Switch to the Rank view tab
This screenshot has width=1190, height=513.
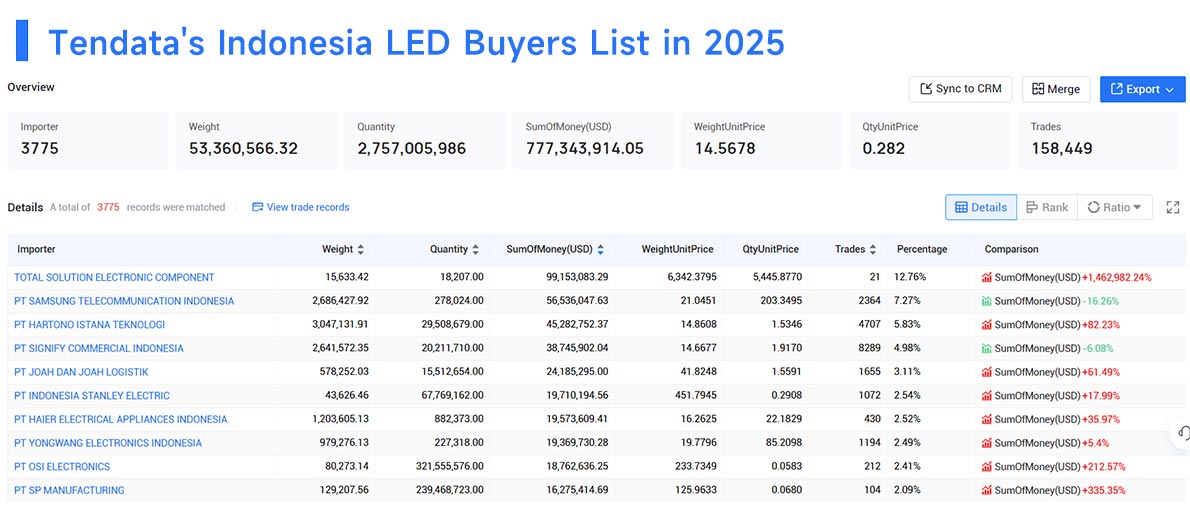tap(1047, 207)
